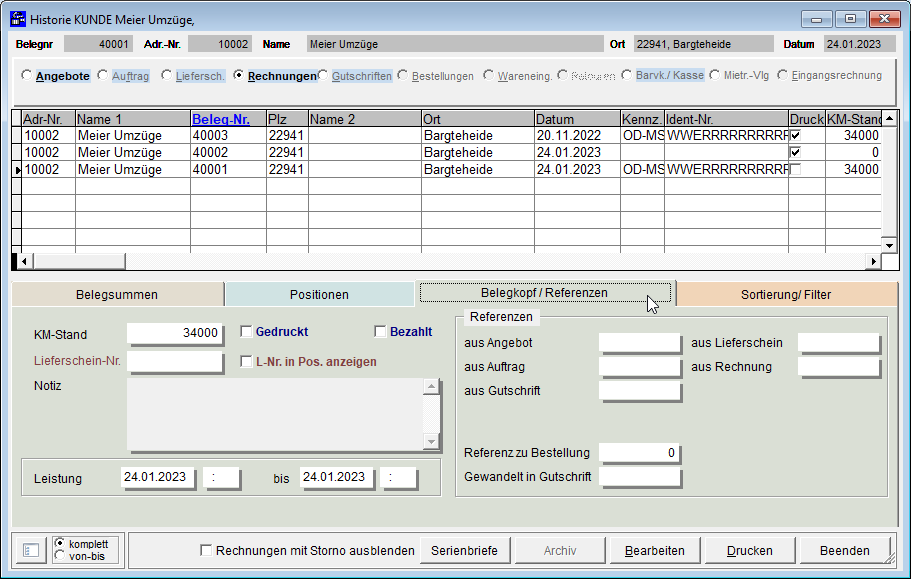Click the Referenz zu Bestellung field
Image resolution: width=911 pixels, height=579 pixels.
640,452
